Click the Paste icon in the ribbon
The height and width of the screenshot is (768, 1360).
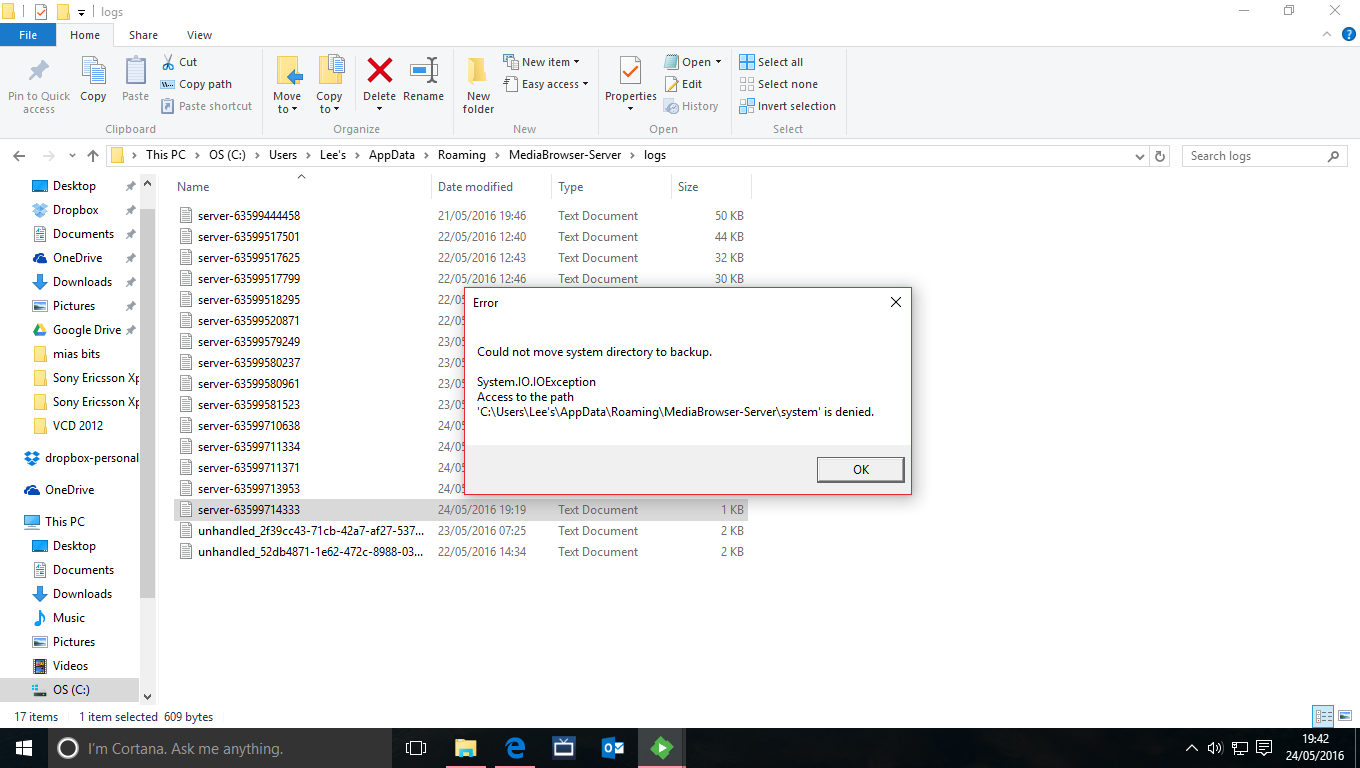(134, 80)
